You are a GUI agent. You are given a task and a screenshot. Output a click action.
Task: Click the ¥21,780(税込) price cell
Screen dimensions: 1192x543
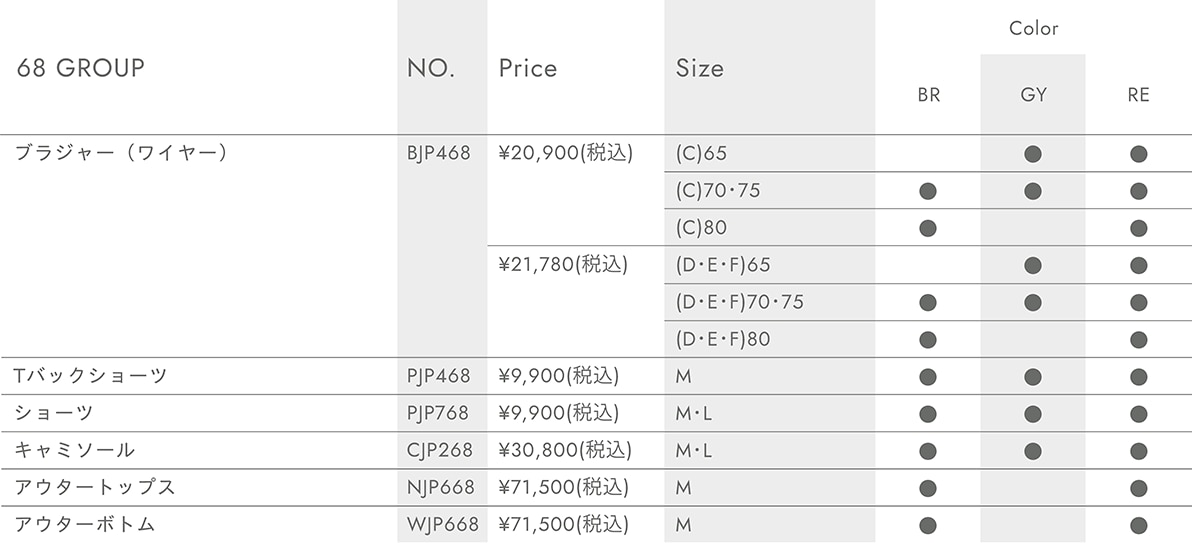point(563,265)
